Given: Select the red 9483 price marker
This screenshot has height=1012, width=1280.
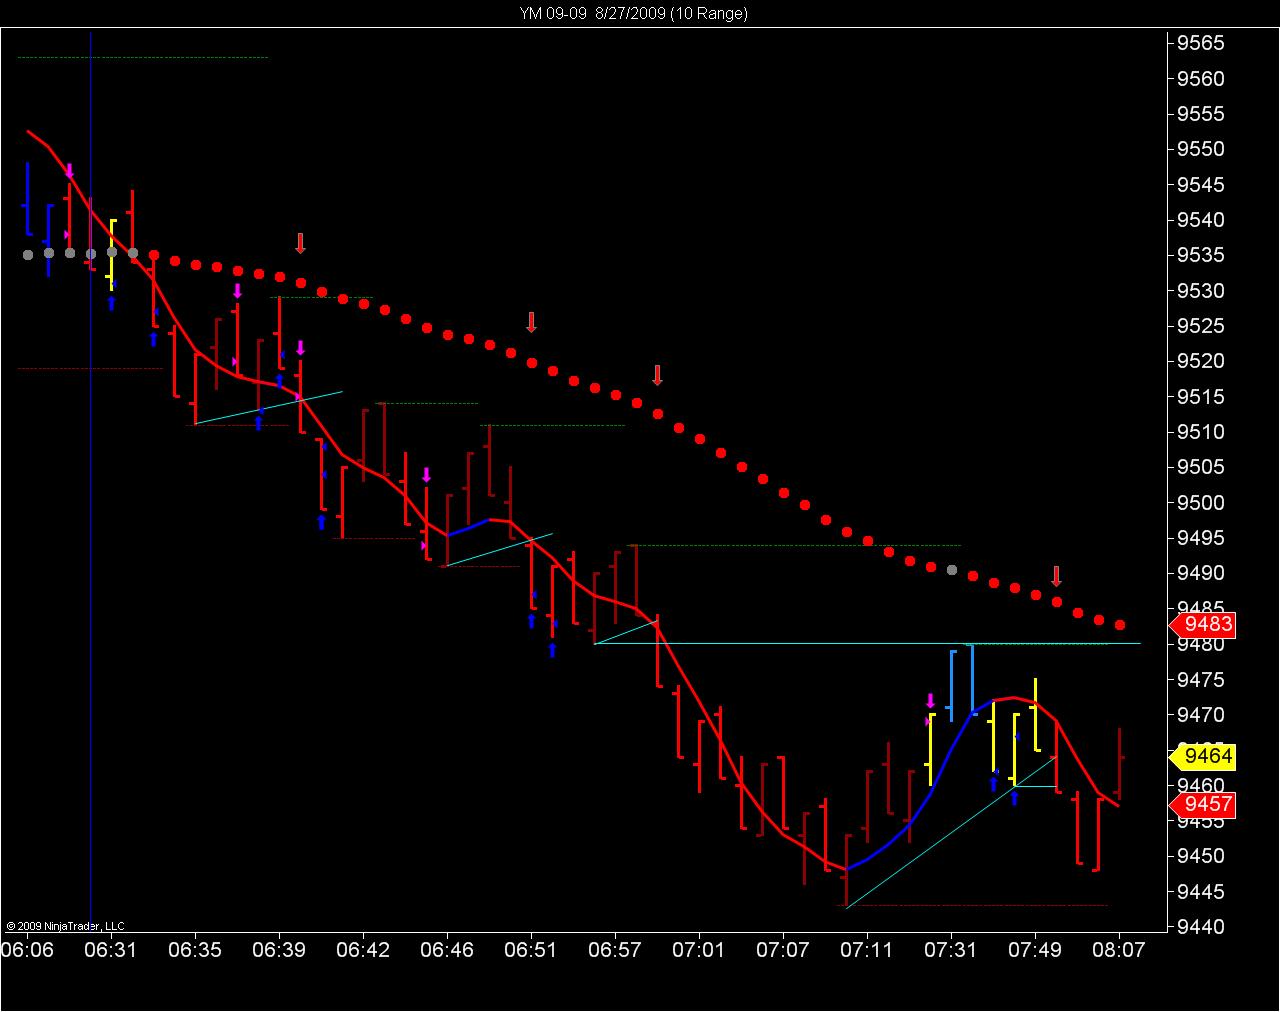Looking at the screenshot, I should tap(1201, 625).
